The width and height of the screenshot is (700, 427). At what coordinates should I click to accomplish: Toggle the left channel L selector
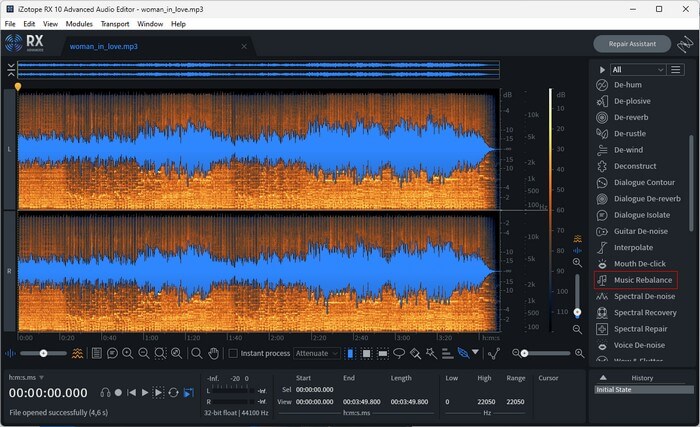click(x=9, y=149)
